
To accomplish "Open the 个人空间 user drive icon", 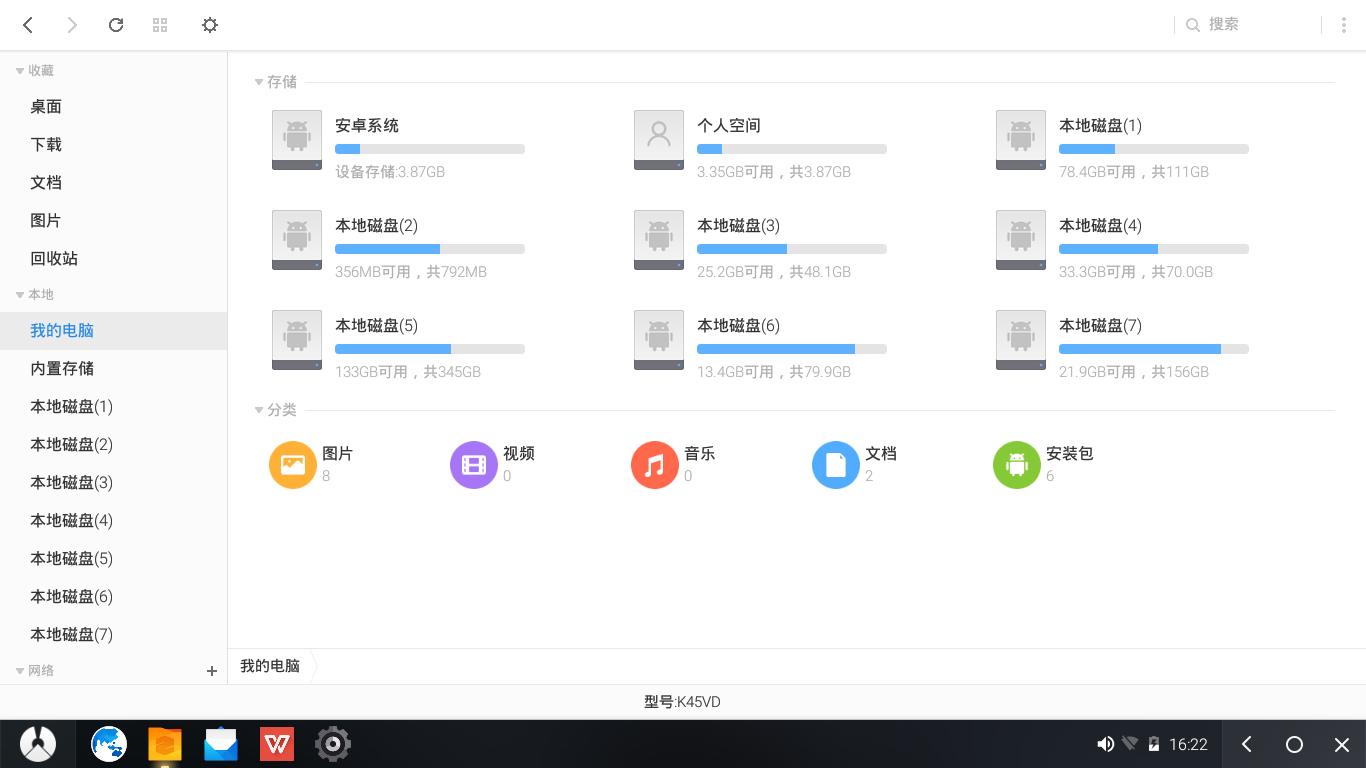I will point(659,140).
